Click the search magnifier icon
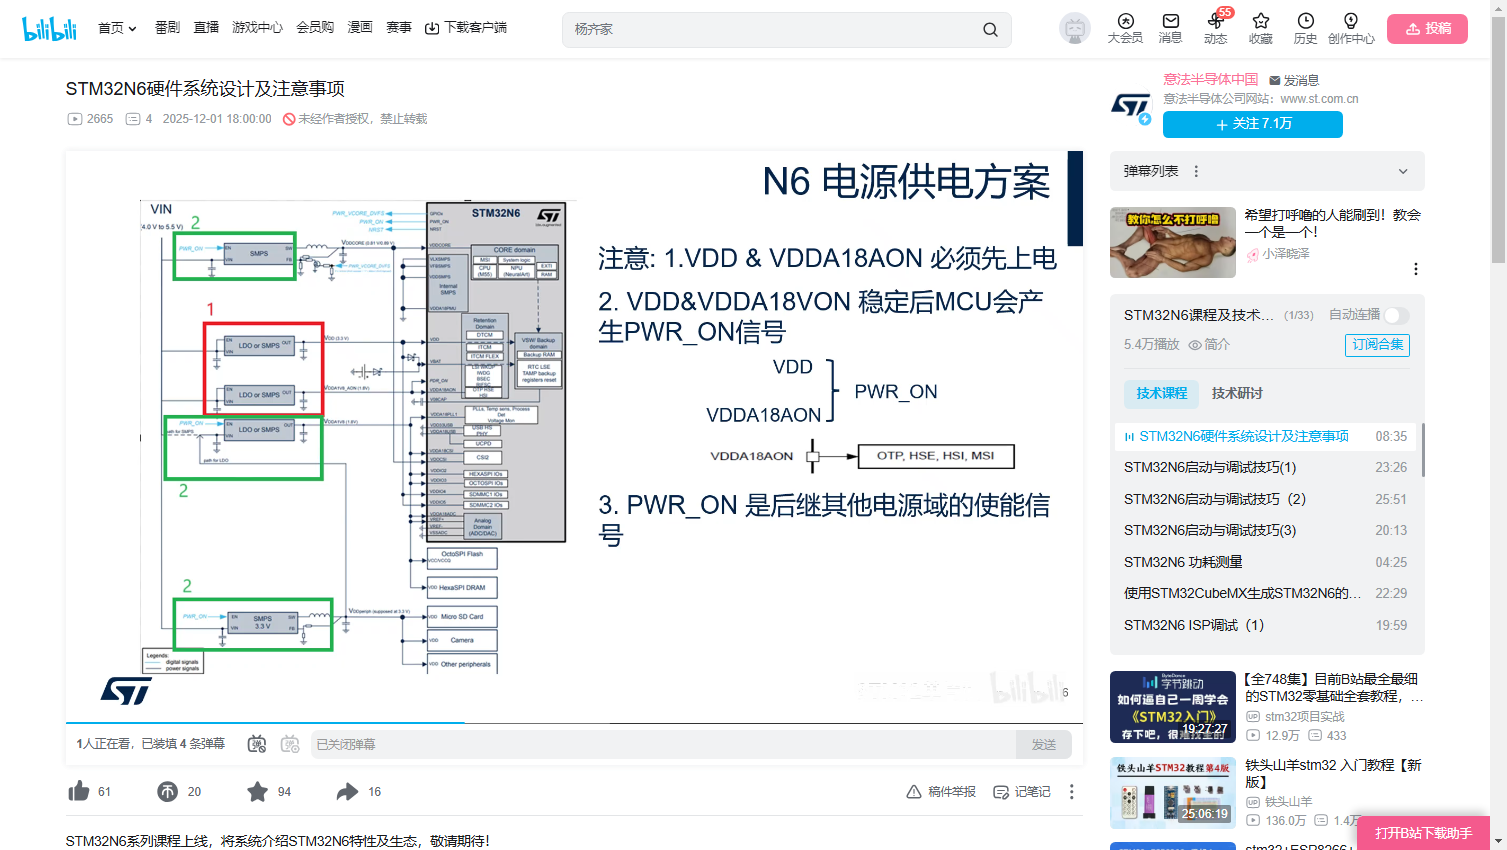Viewport: 1507px width, 850px height. click(x=990, y=30)
